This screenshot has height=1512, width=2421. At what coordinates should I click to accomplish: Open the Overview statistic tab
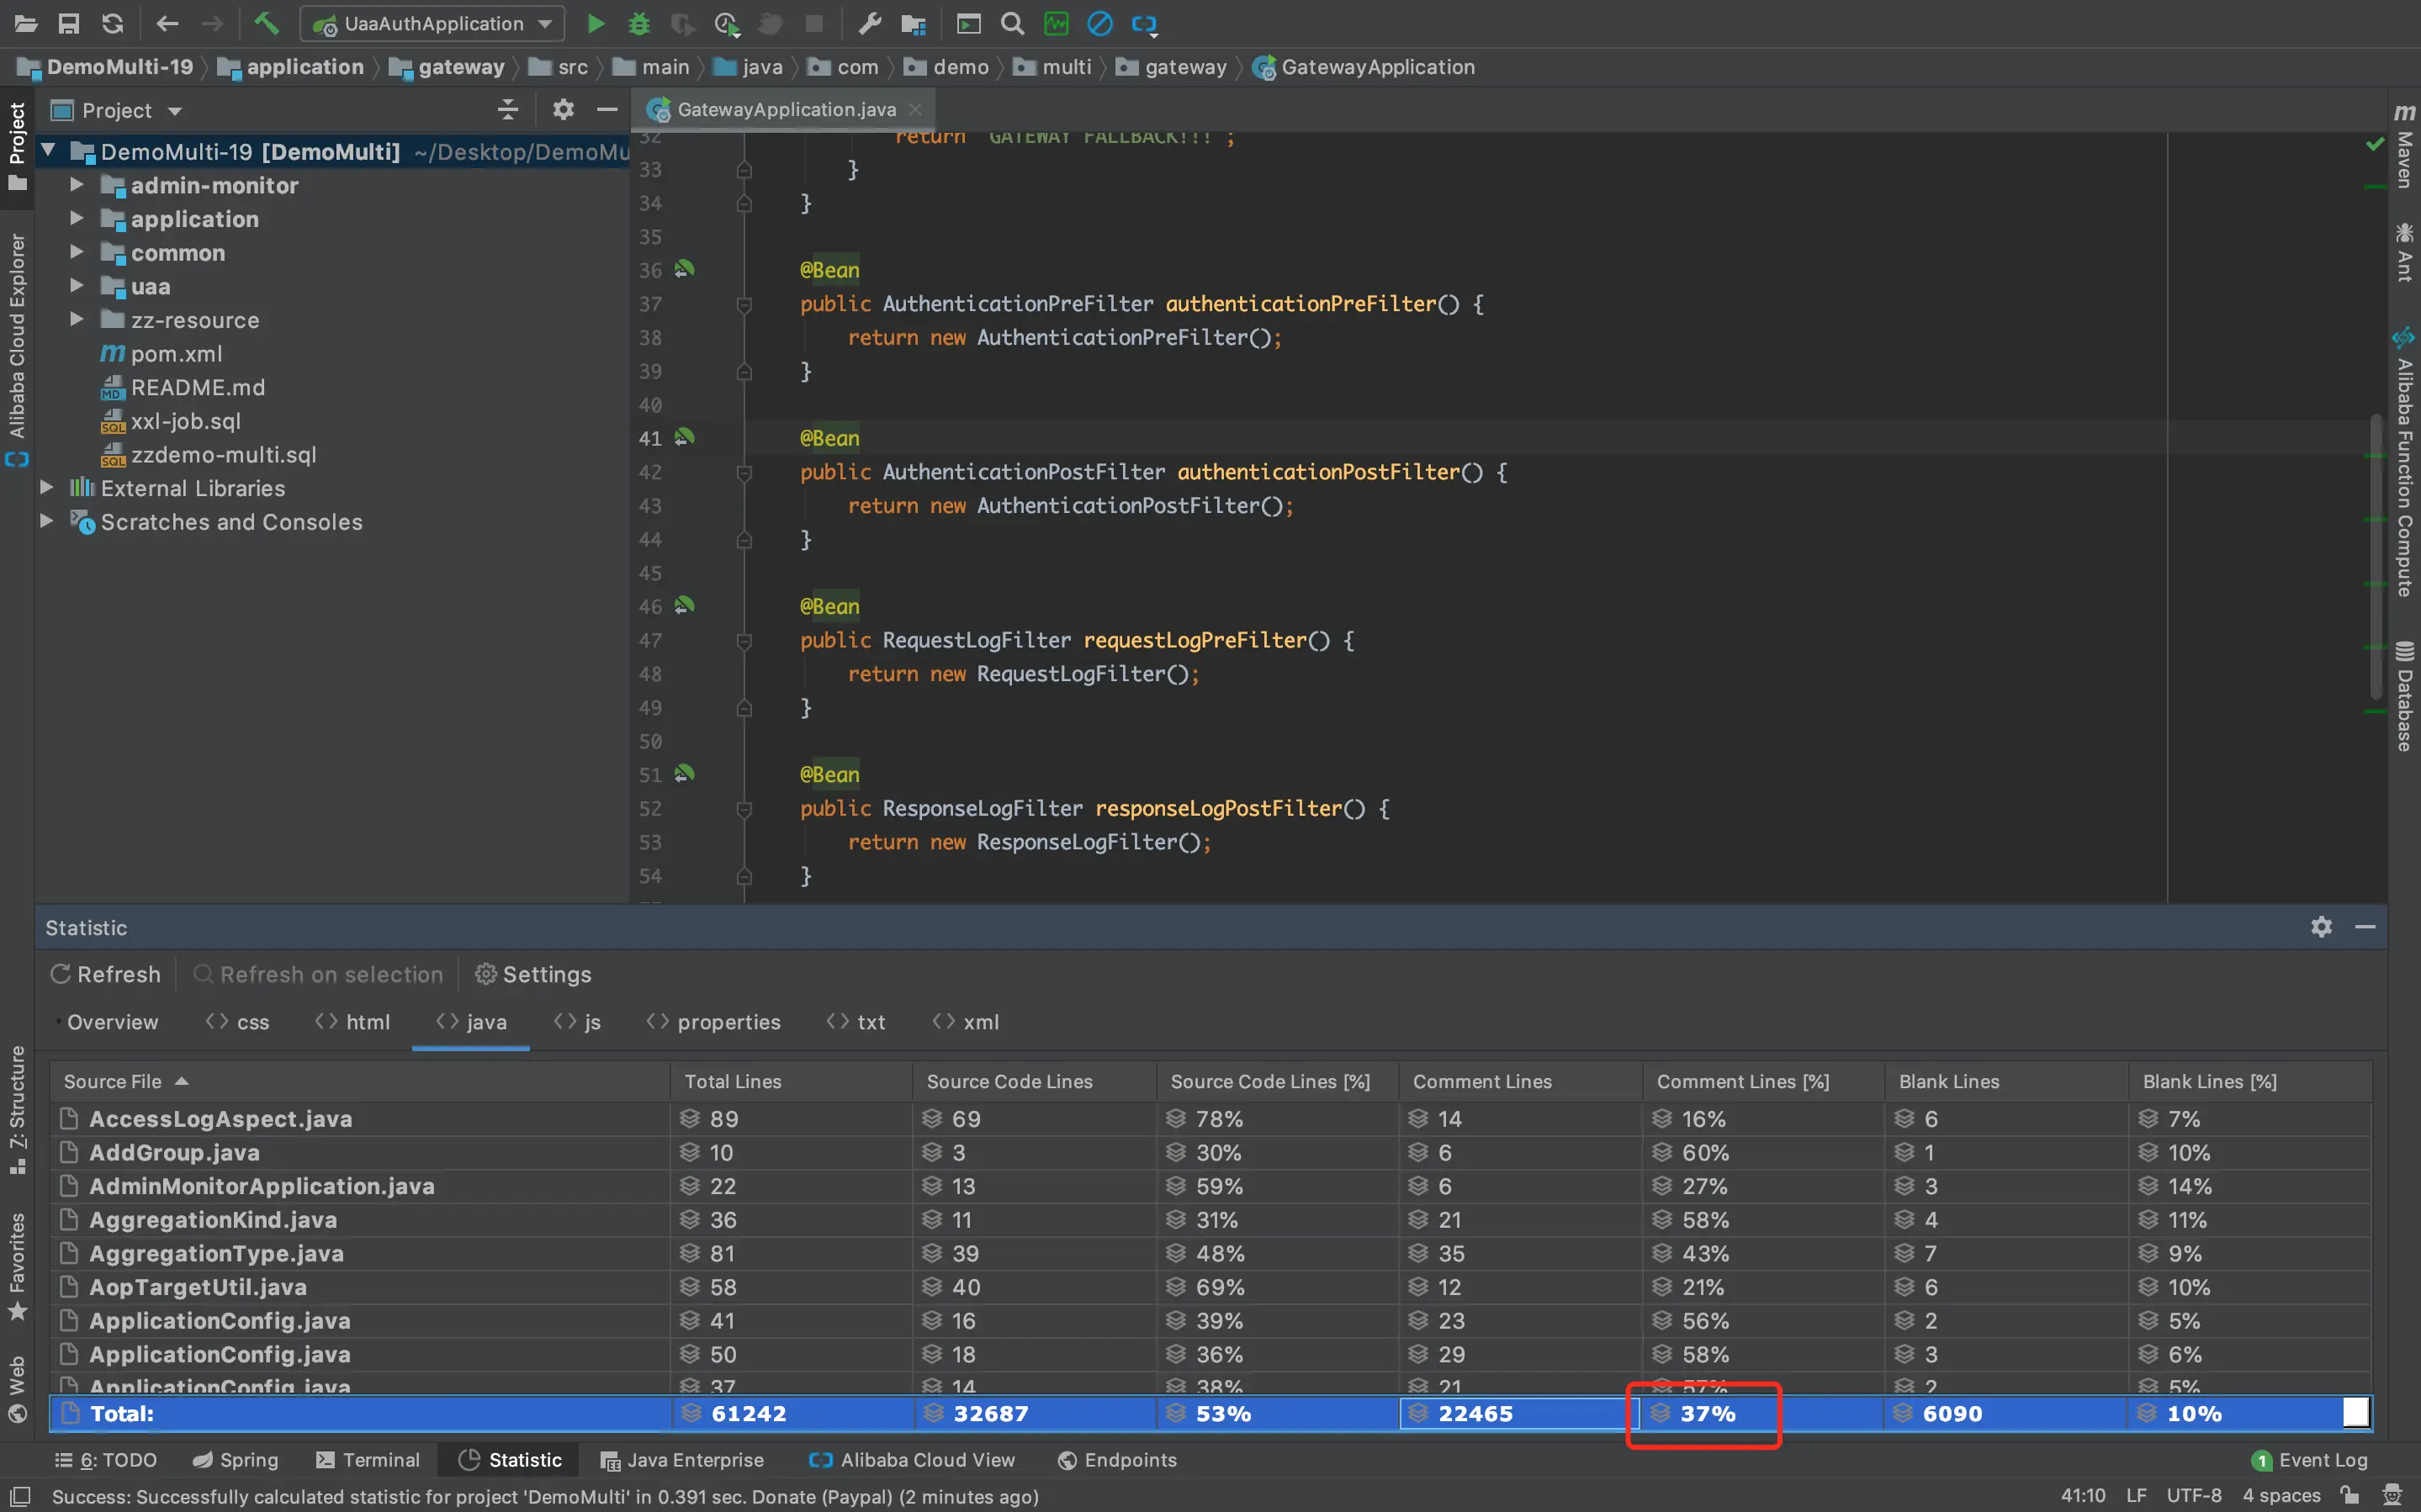111,1022
